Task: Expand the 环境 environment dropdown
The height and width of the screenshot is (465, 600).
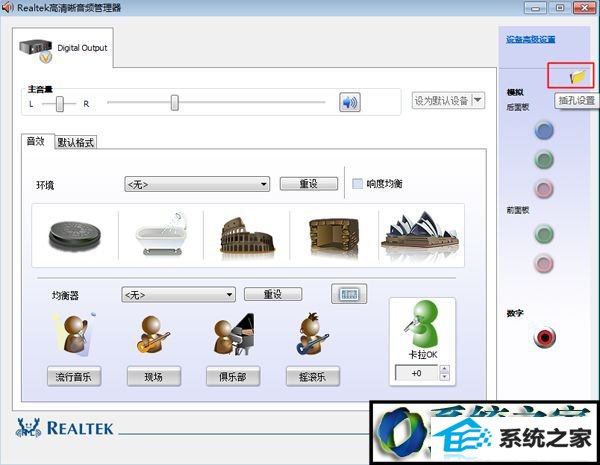Action: point(197,184)
